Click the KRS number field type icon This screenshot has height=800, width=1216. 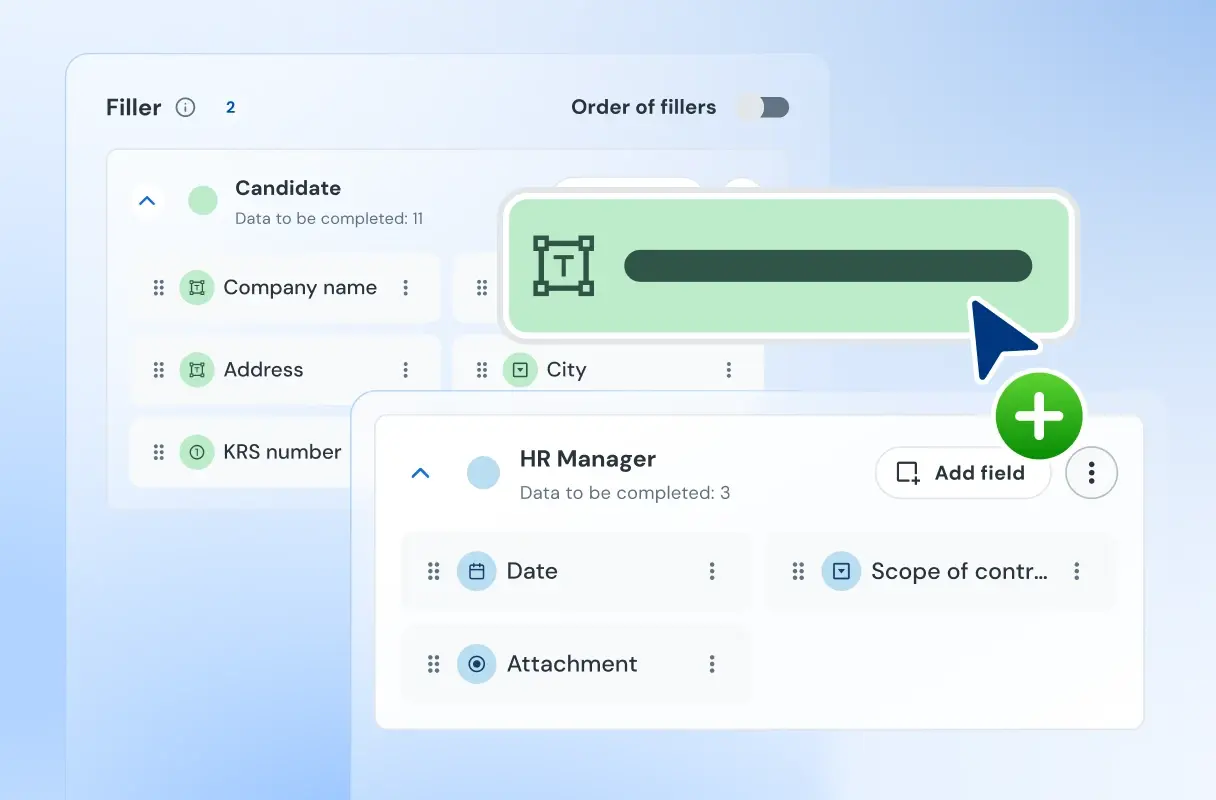click(x=197, y=452)
